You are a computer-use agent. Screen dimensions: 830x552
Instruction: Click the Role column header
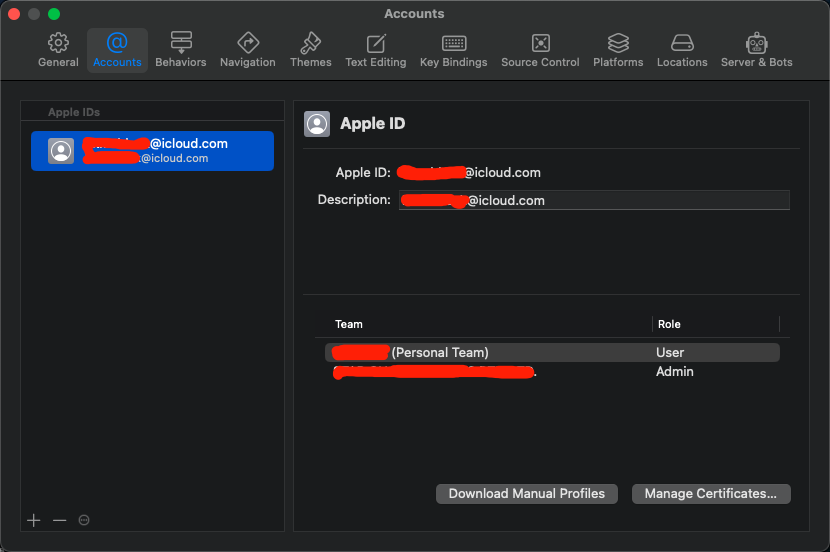click(669, 324)
